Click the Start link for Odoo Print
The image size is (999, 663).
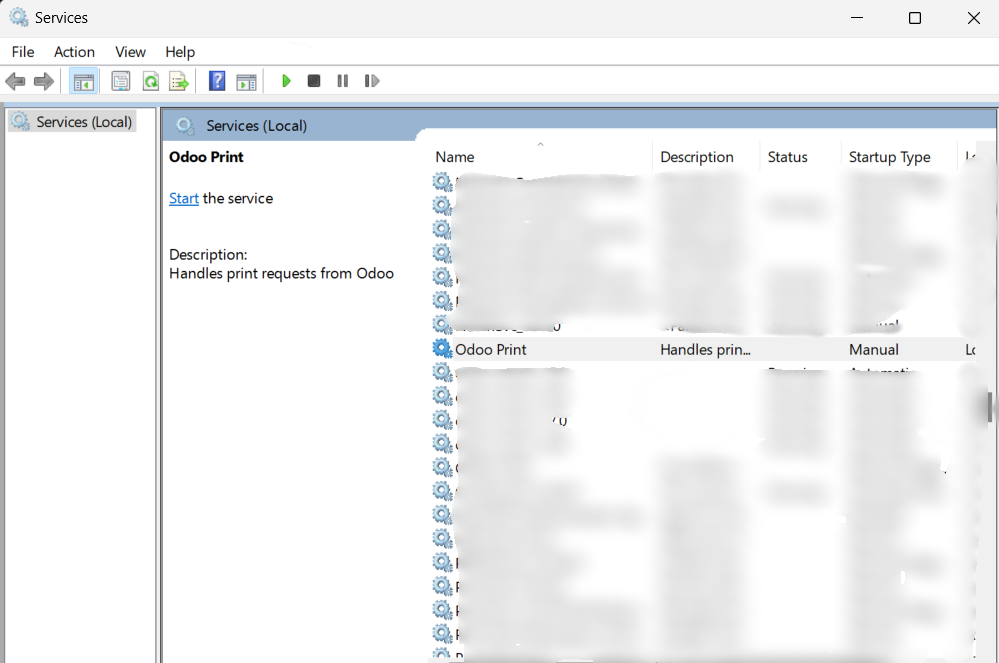[x=184, y=198]
